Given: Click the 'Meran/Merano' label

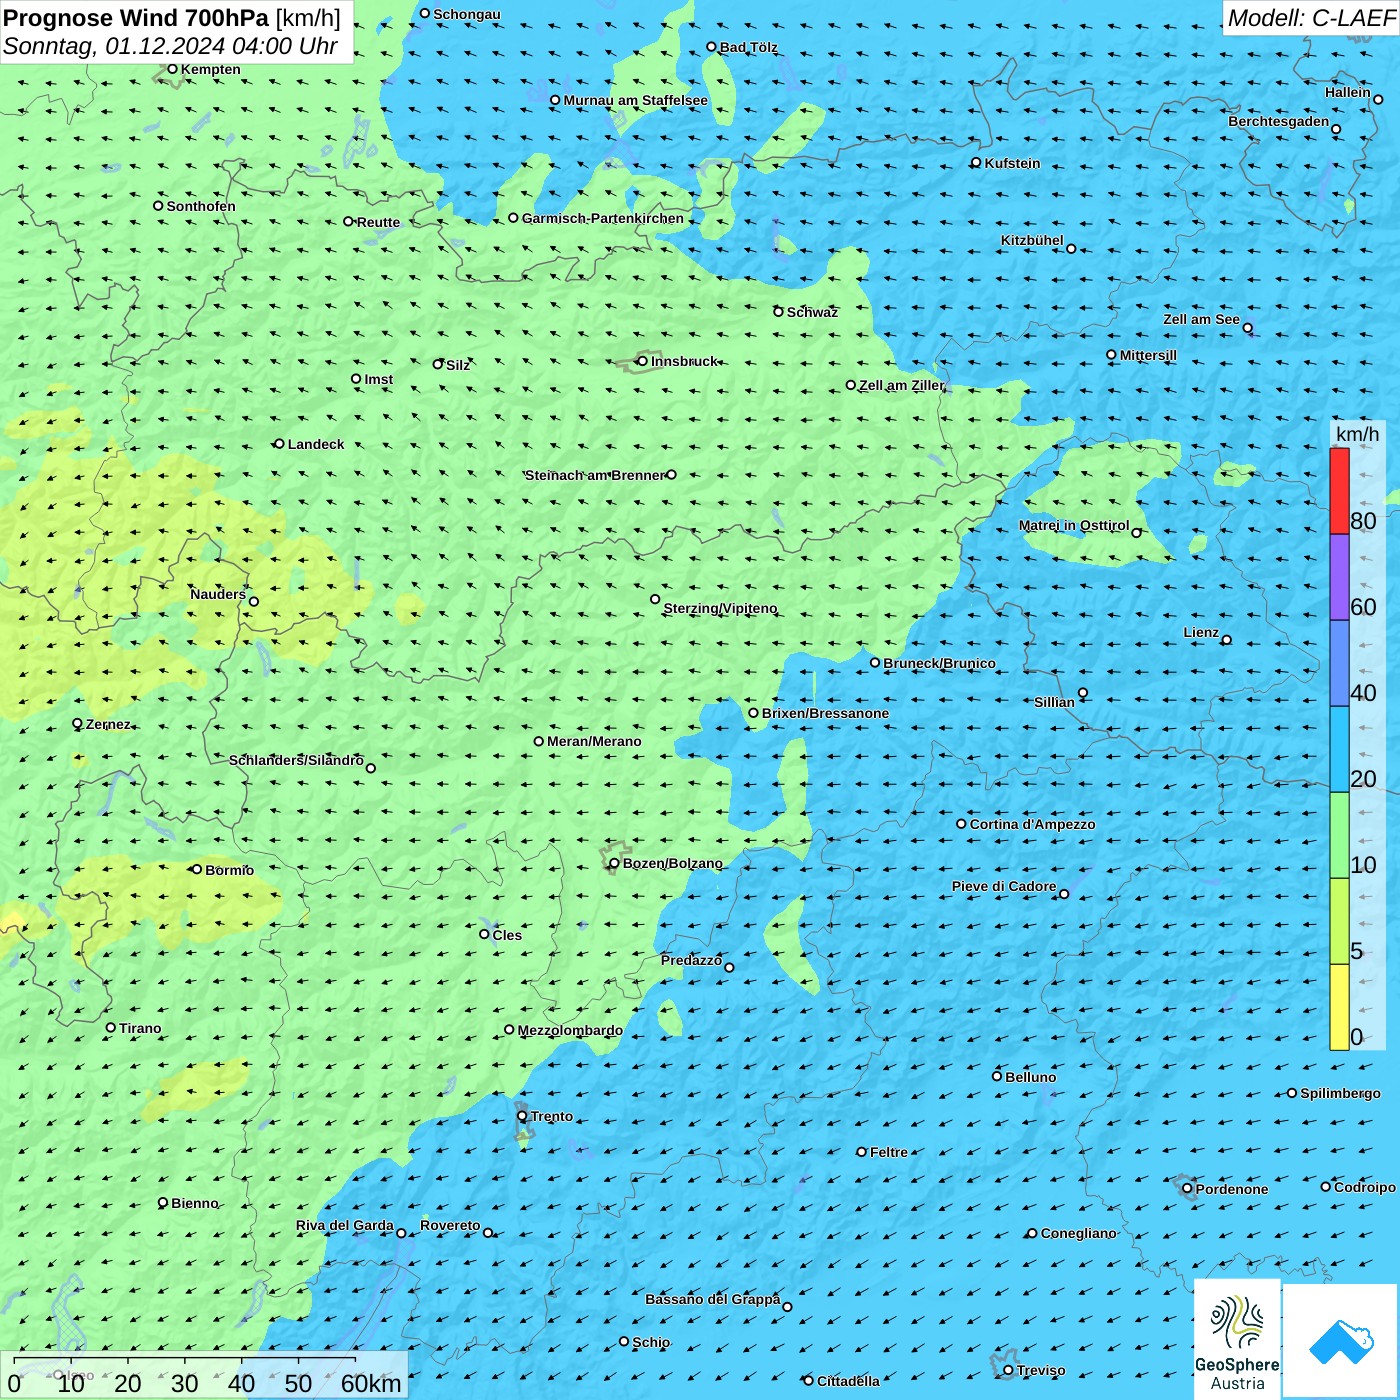Looking at the screenshot, I should point(594,741).
